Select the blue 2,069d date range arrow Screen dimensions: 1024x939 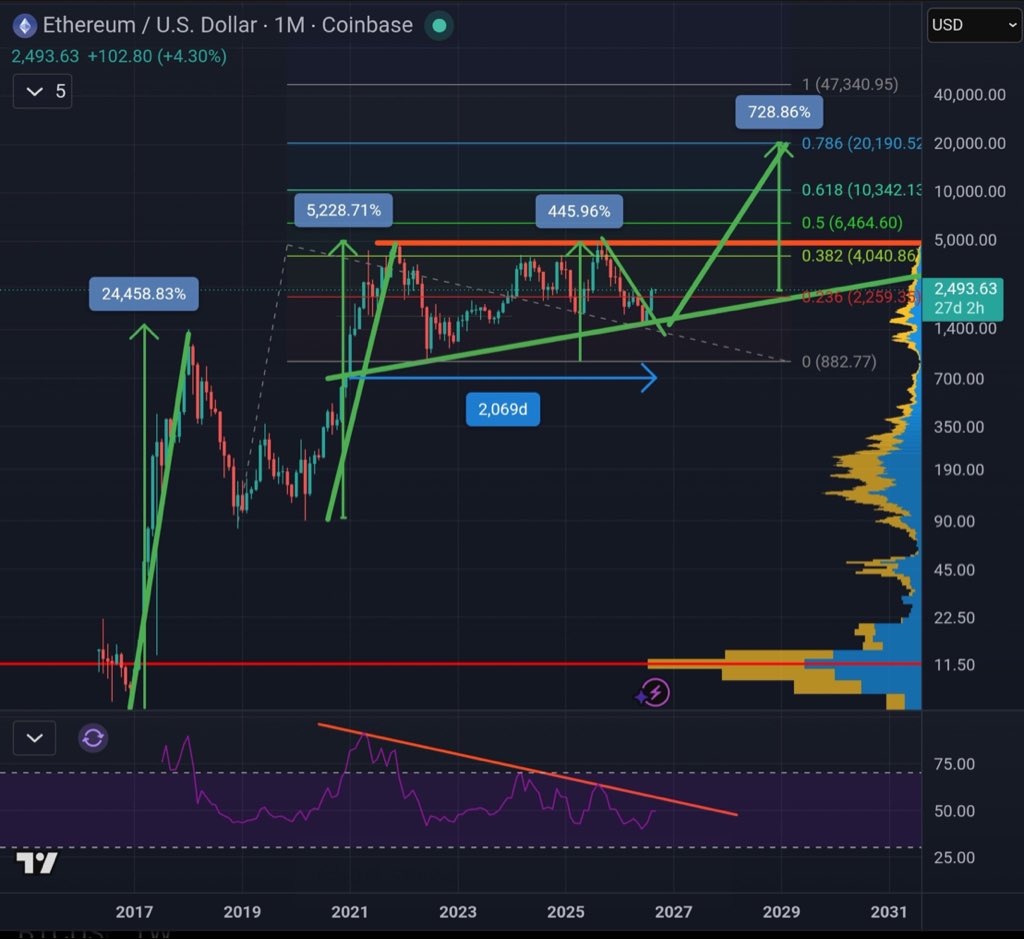(x=503, y=377)
